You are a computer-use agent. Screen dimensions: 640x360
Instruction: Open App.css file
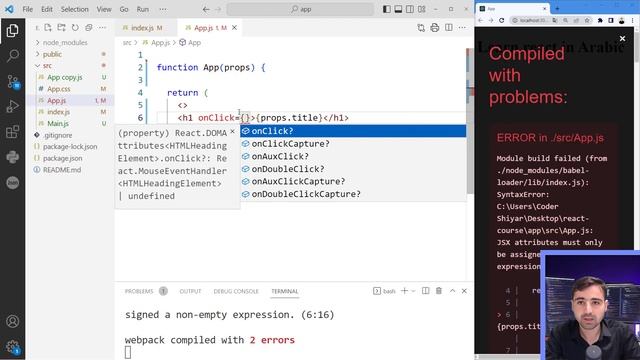coord(59,89)
